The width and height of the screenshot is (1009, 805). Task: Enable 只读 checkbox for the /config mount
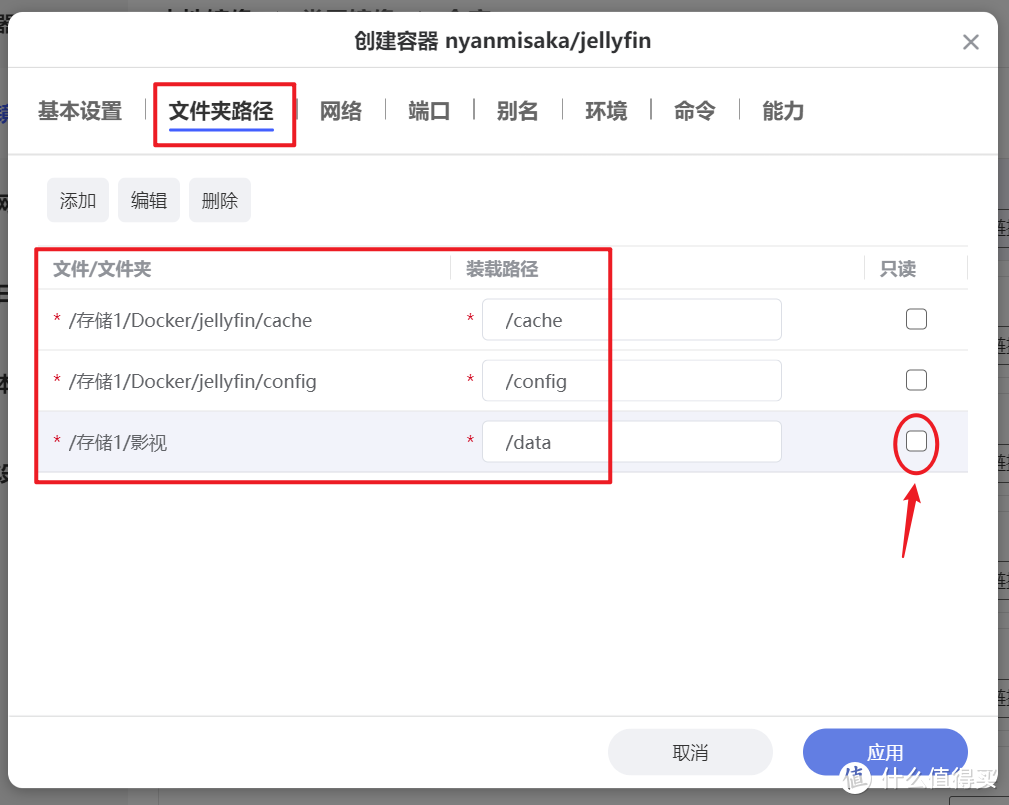click(916, 380)
